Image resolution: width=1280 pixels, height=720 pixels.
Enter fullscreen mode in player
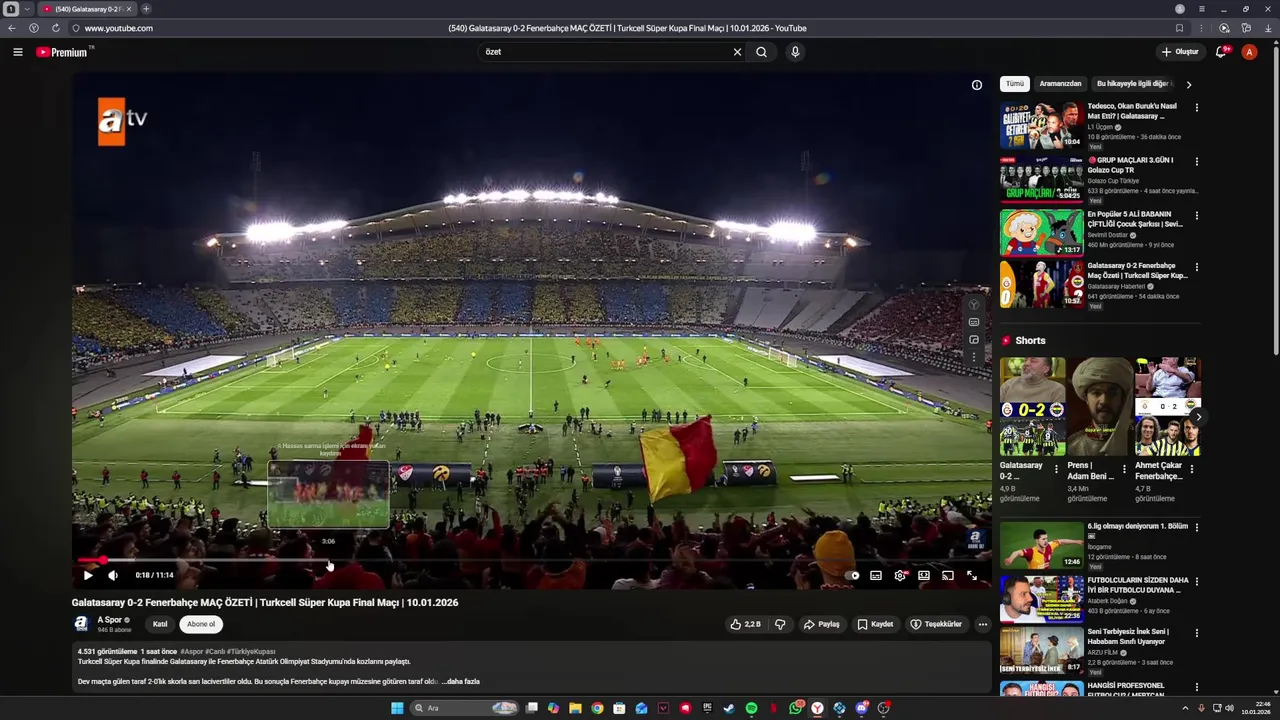[972, 575]
